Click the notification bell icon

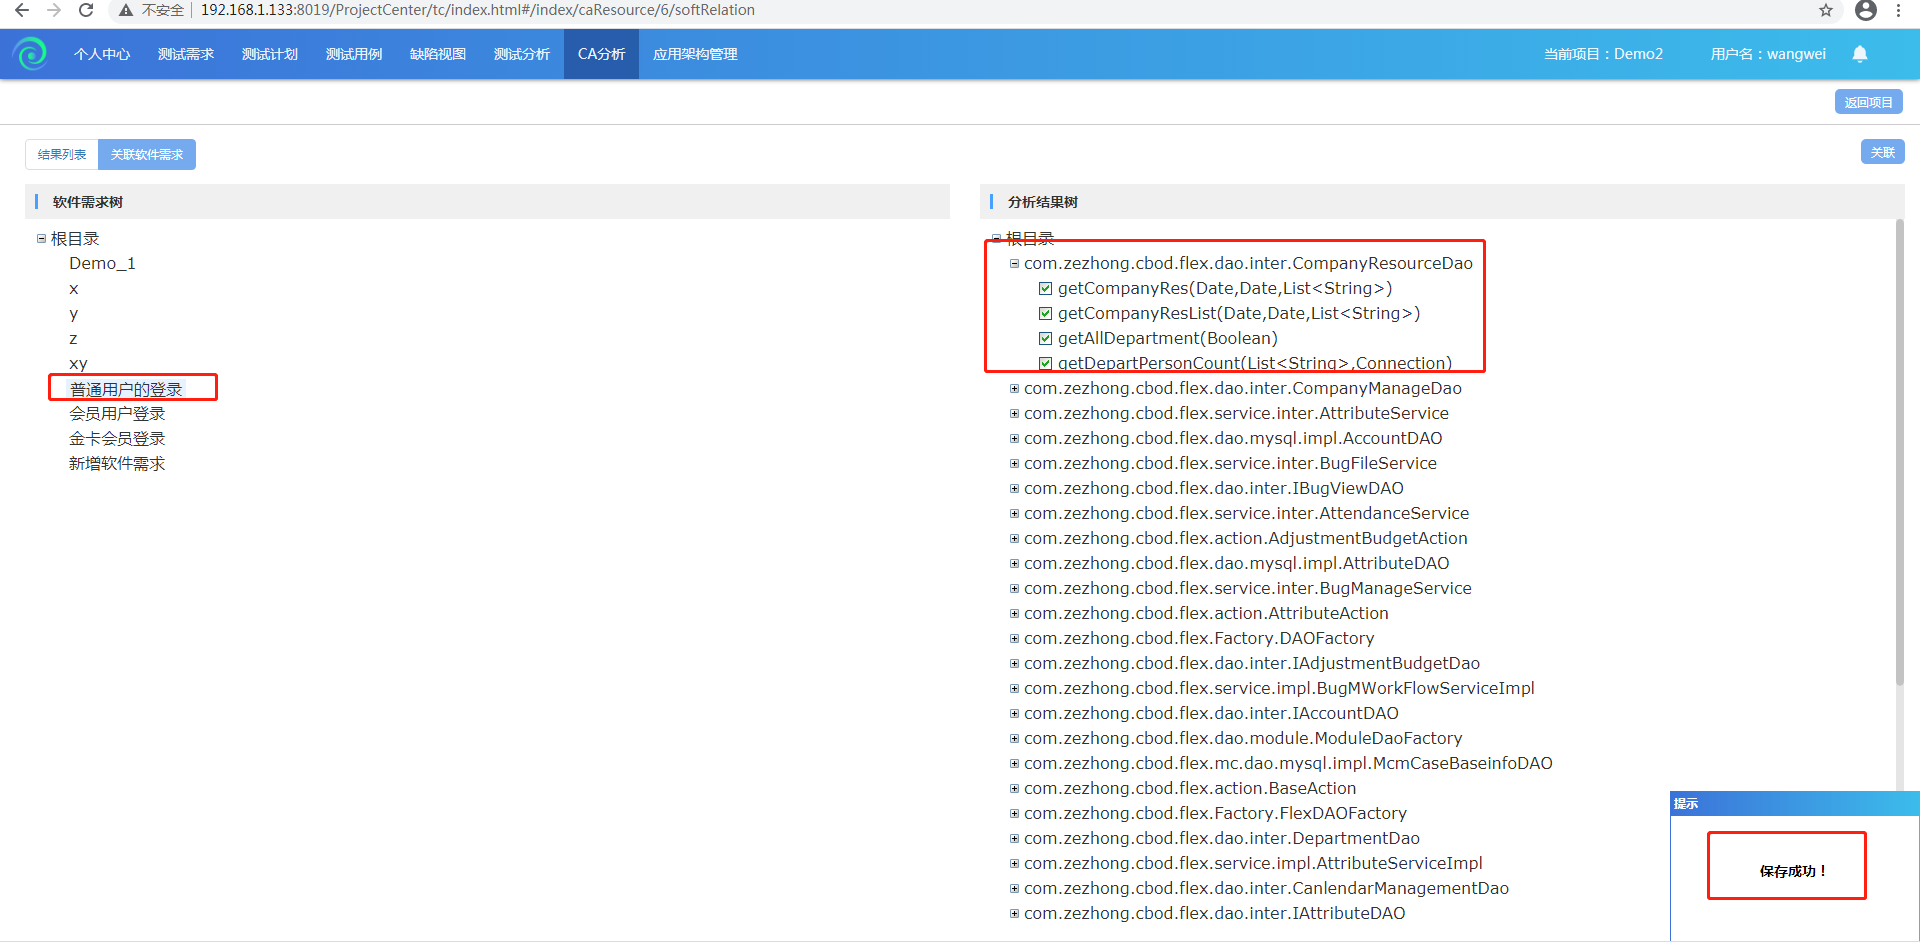1859,54
